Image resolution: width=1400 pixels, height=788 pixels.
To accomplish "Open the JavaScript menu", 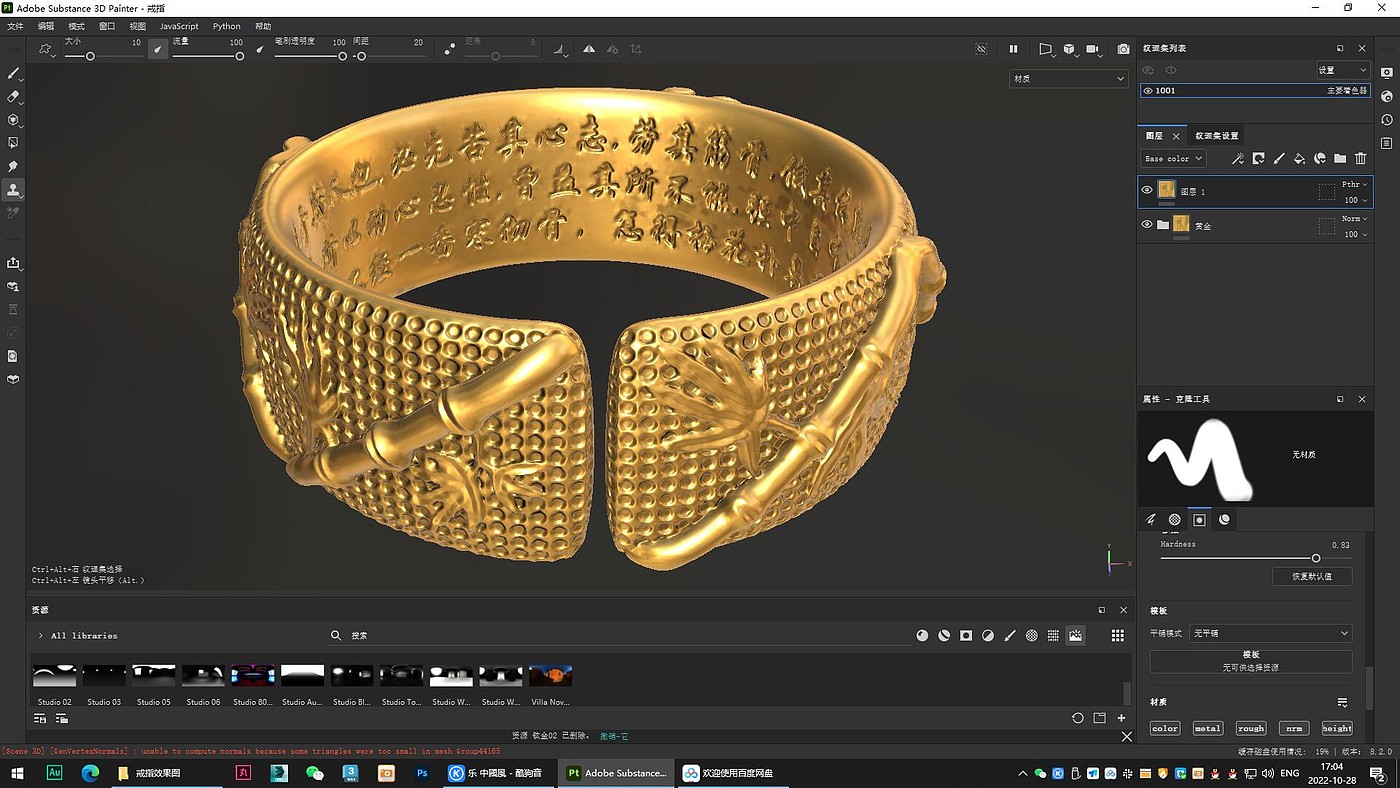I will 179,26.
